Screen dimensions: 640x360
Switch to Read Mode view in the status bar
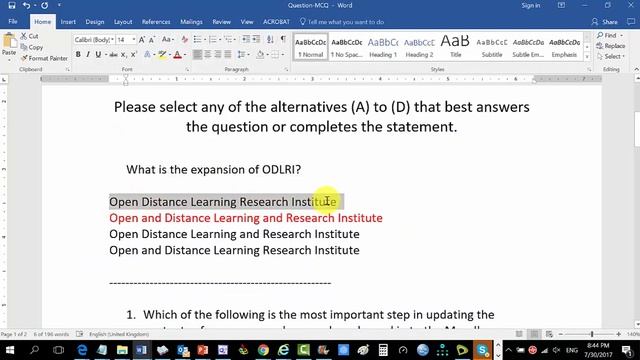pyautogui.click(x=519, y=334)
